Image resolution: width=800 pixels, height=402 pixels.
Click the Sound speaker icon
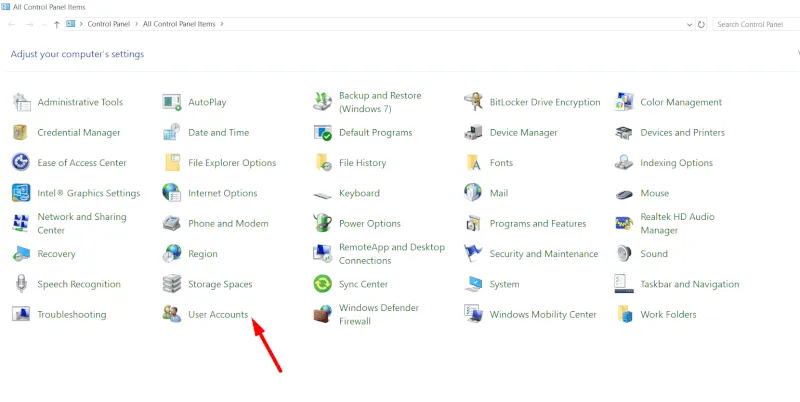tap(624, 254)
